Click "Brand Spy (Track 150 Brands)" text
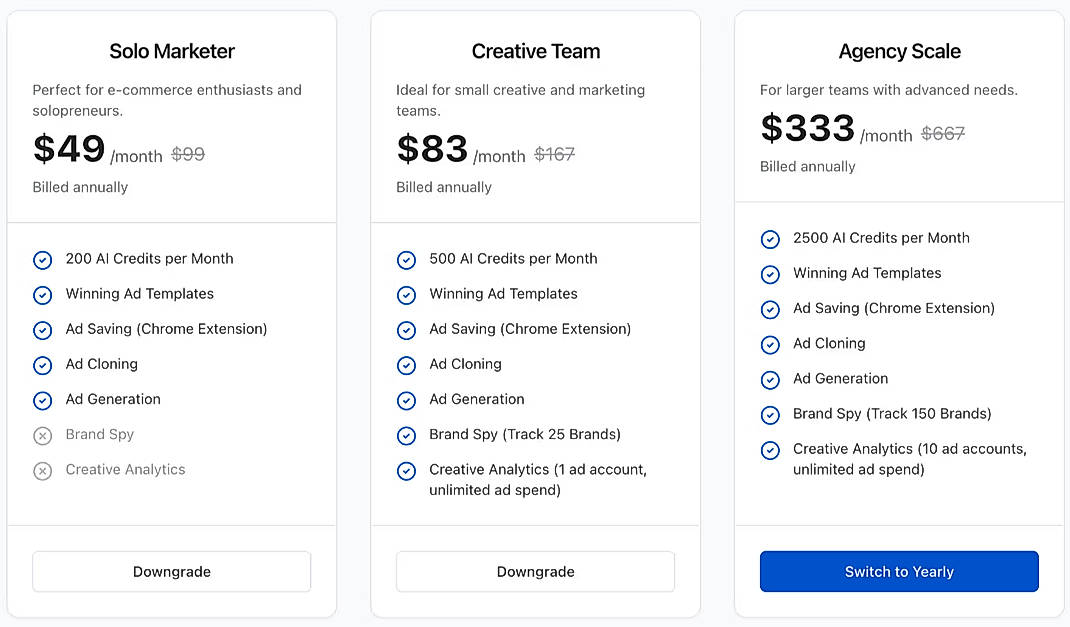This screenshot has height=627, width=1070. coord(892,414)
